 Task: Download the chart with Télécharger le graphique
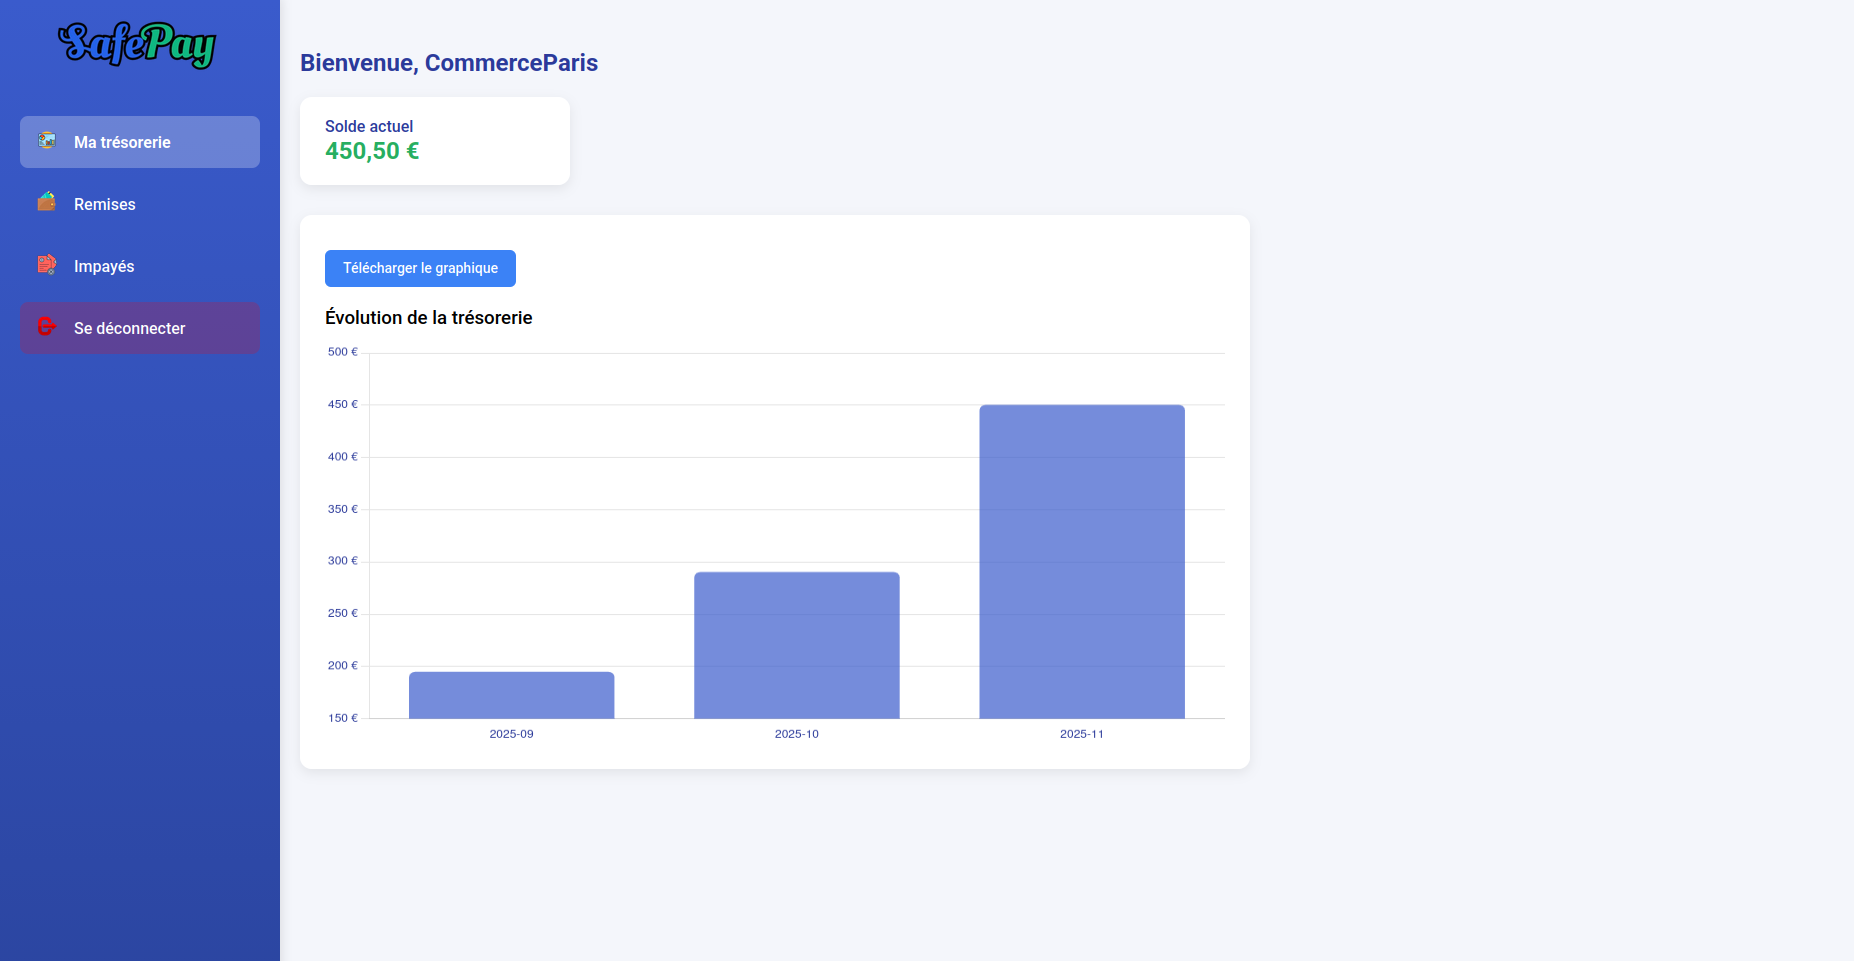click(420, 268)
